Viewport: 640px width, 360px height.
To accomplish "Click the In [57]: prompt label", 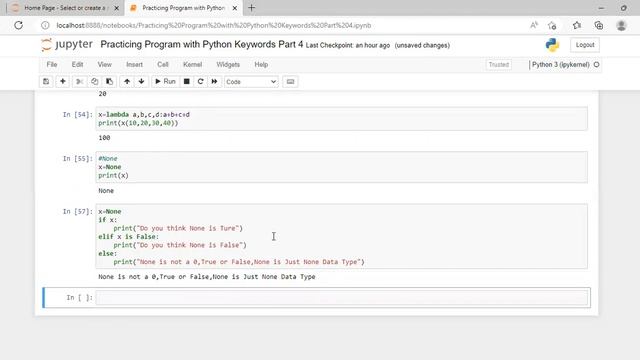I will coord(78,211).
